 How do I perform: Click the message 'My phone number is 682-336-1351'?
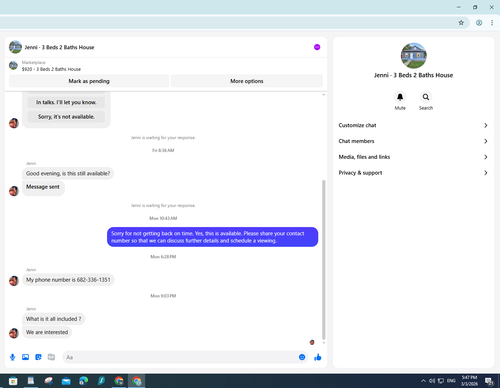(68, 280)
